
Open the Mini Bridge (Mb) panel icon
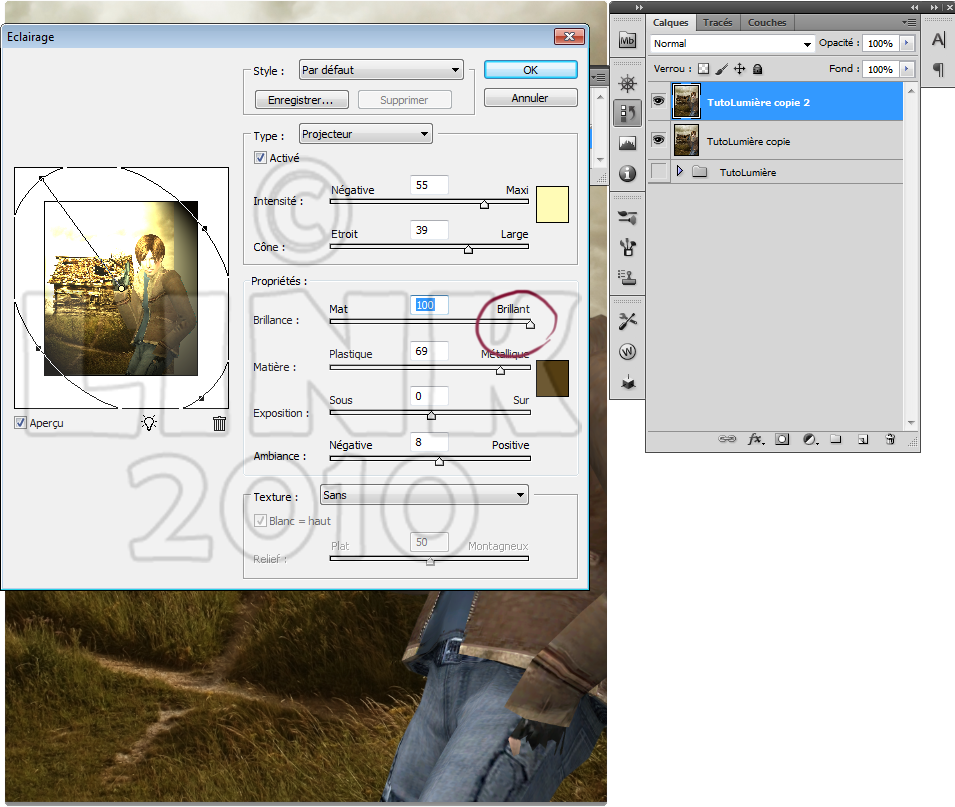[627, 41]
